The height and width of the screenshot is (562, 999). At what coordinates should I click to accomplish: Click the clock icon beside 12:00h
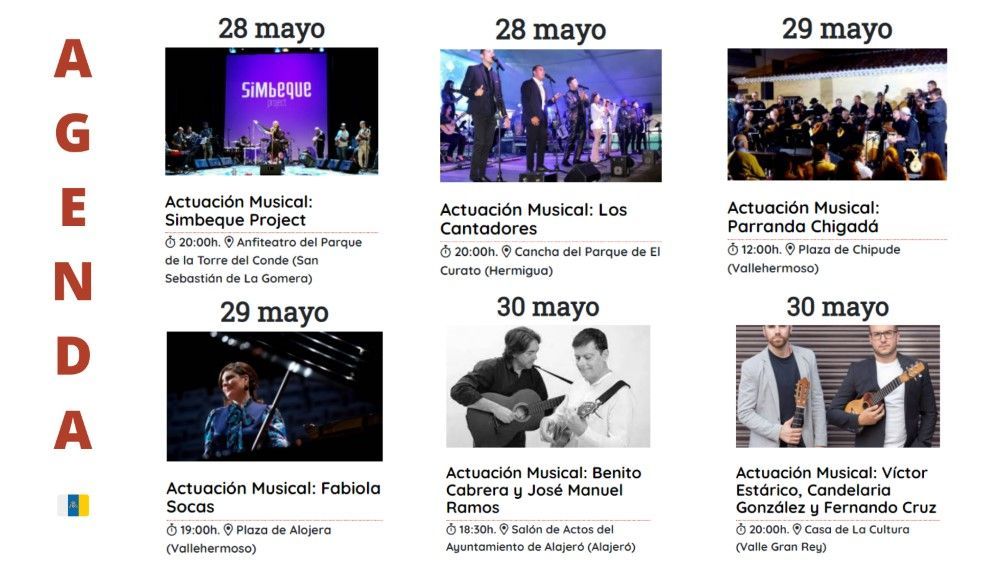(733, 250)
